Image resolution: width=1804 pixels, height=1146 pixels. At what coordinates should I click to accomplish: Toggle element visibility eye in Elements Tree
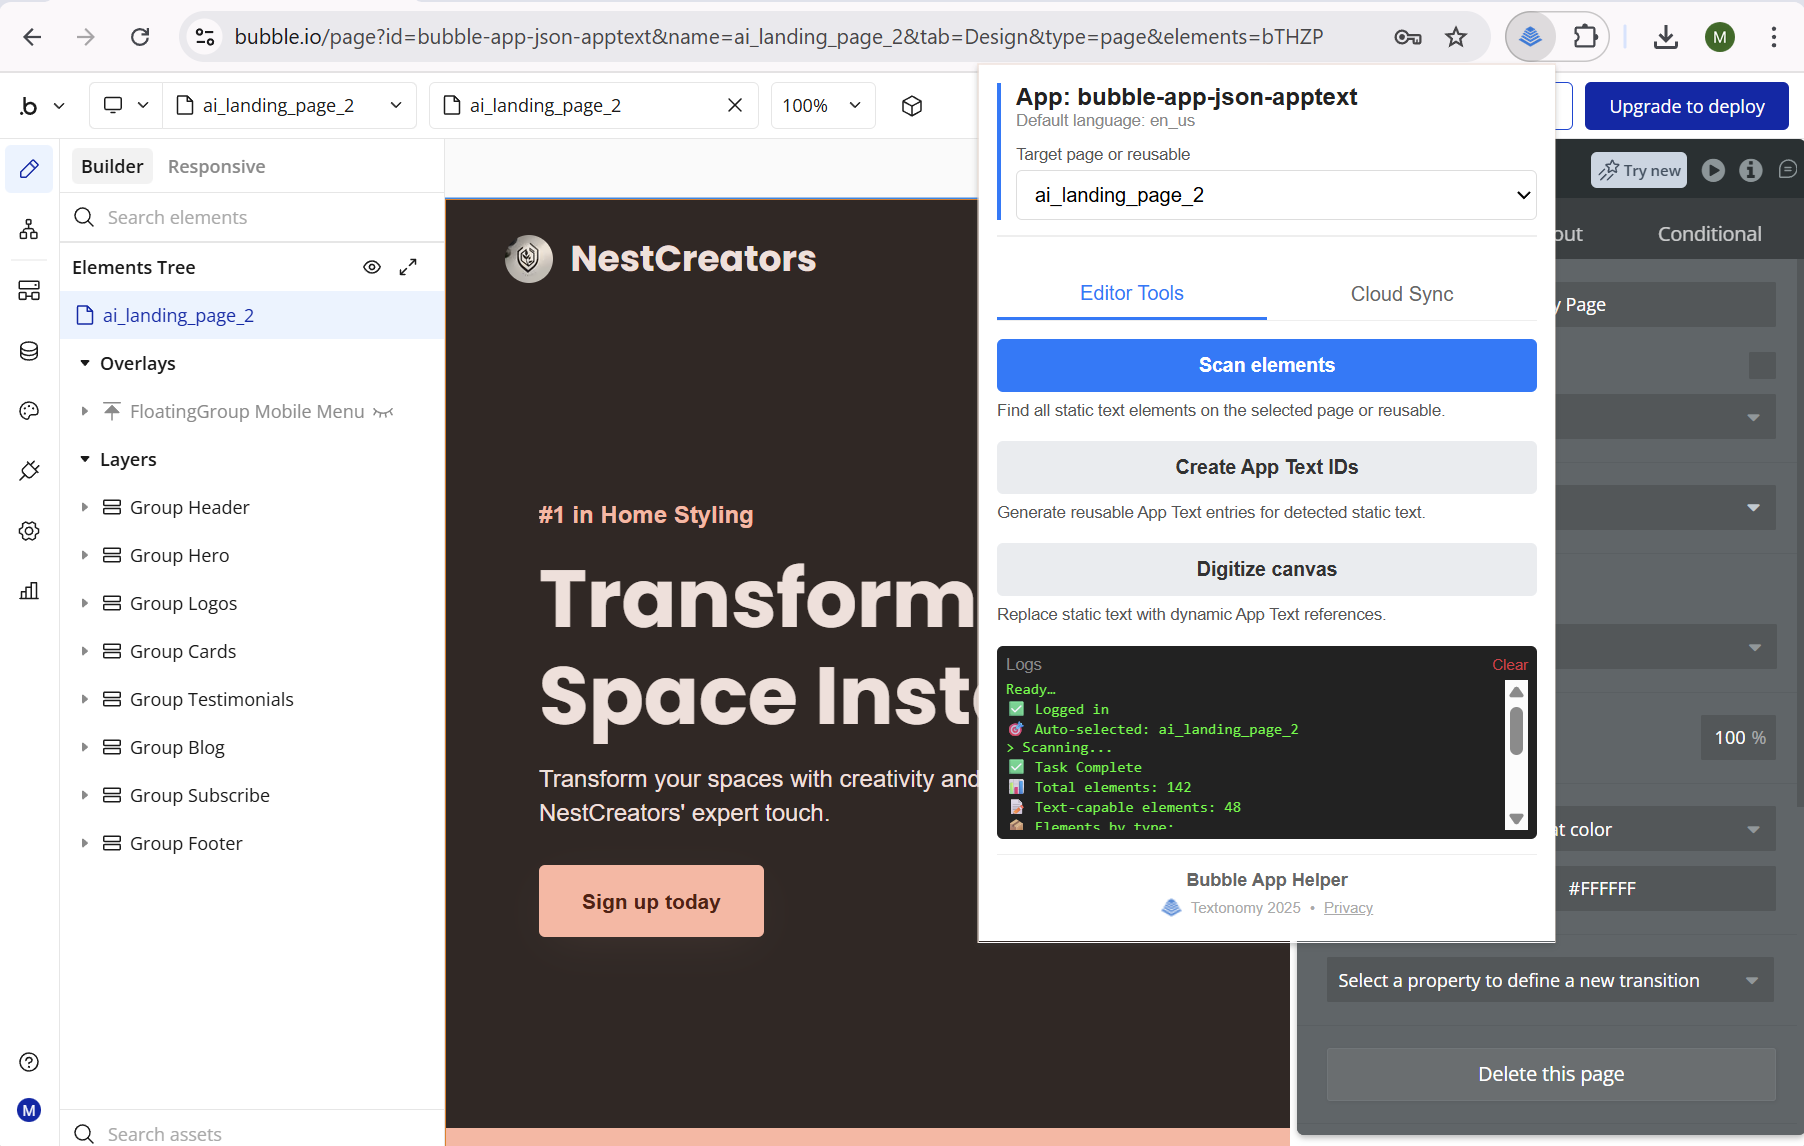pos(372,267)
